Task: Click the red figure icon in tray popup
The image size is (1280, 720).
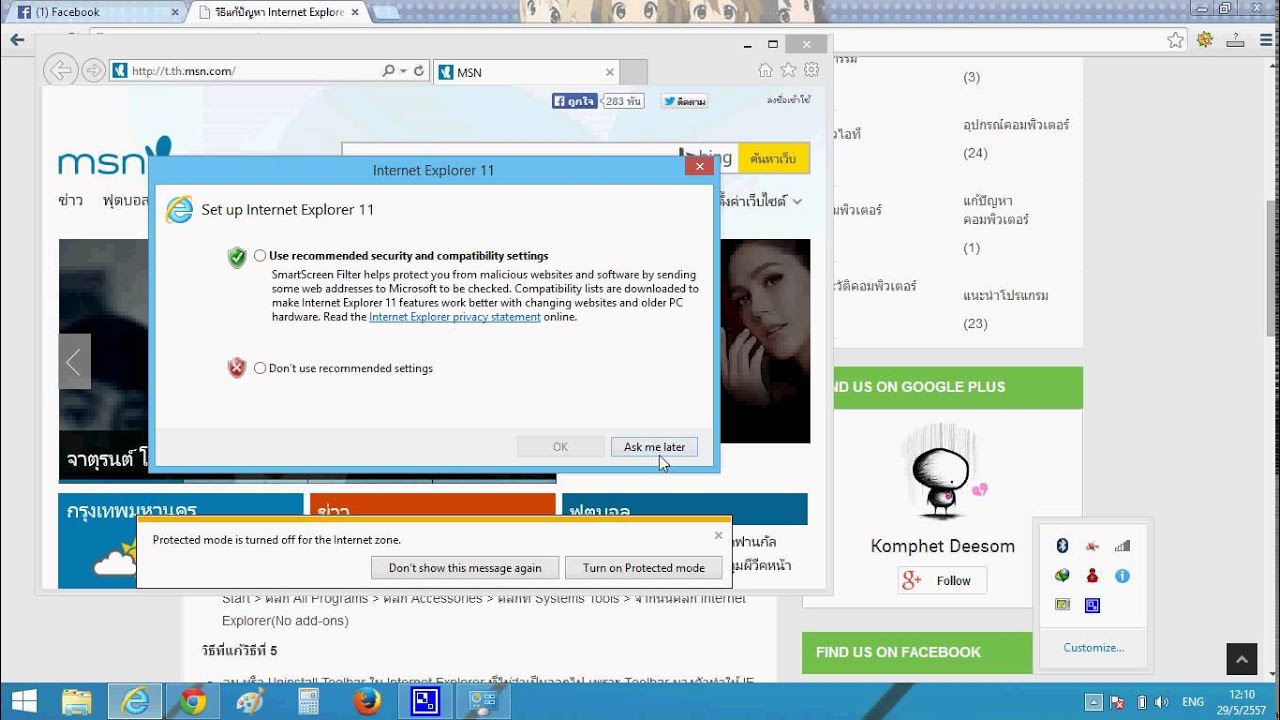Action: 1092,576
